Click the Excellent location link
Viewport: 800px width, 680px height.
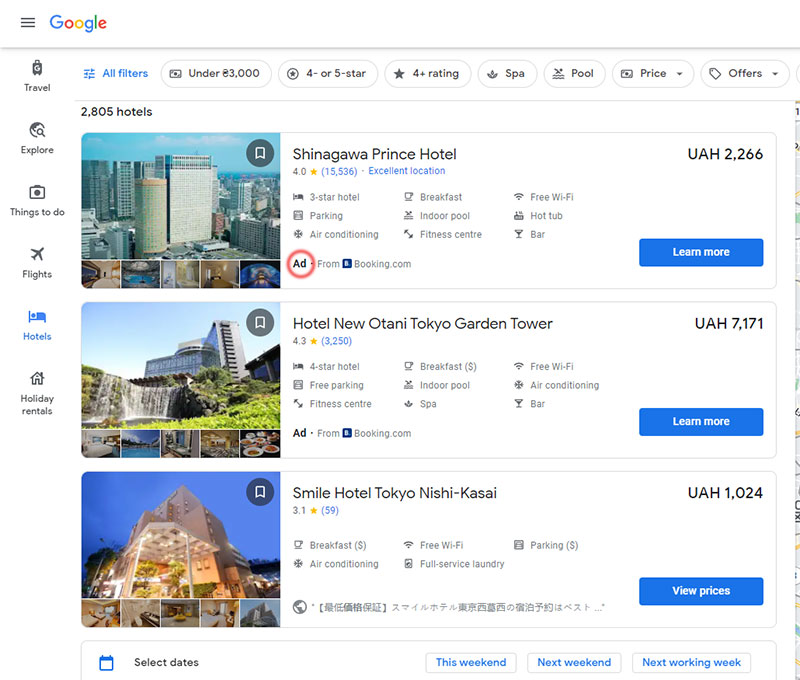click(407, 171)
